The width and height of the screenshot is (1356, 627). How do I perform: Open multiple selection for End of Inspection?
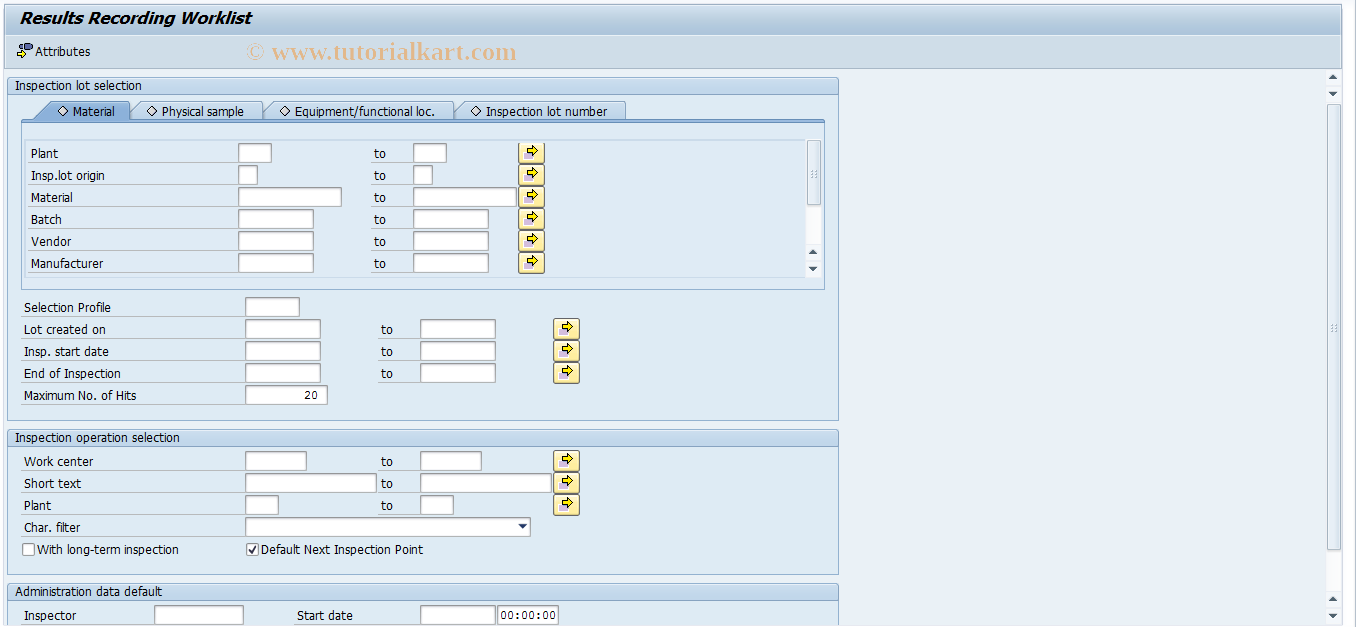pyautogui.click(x=566, y=372)
